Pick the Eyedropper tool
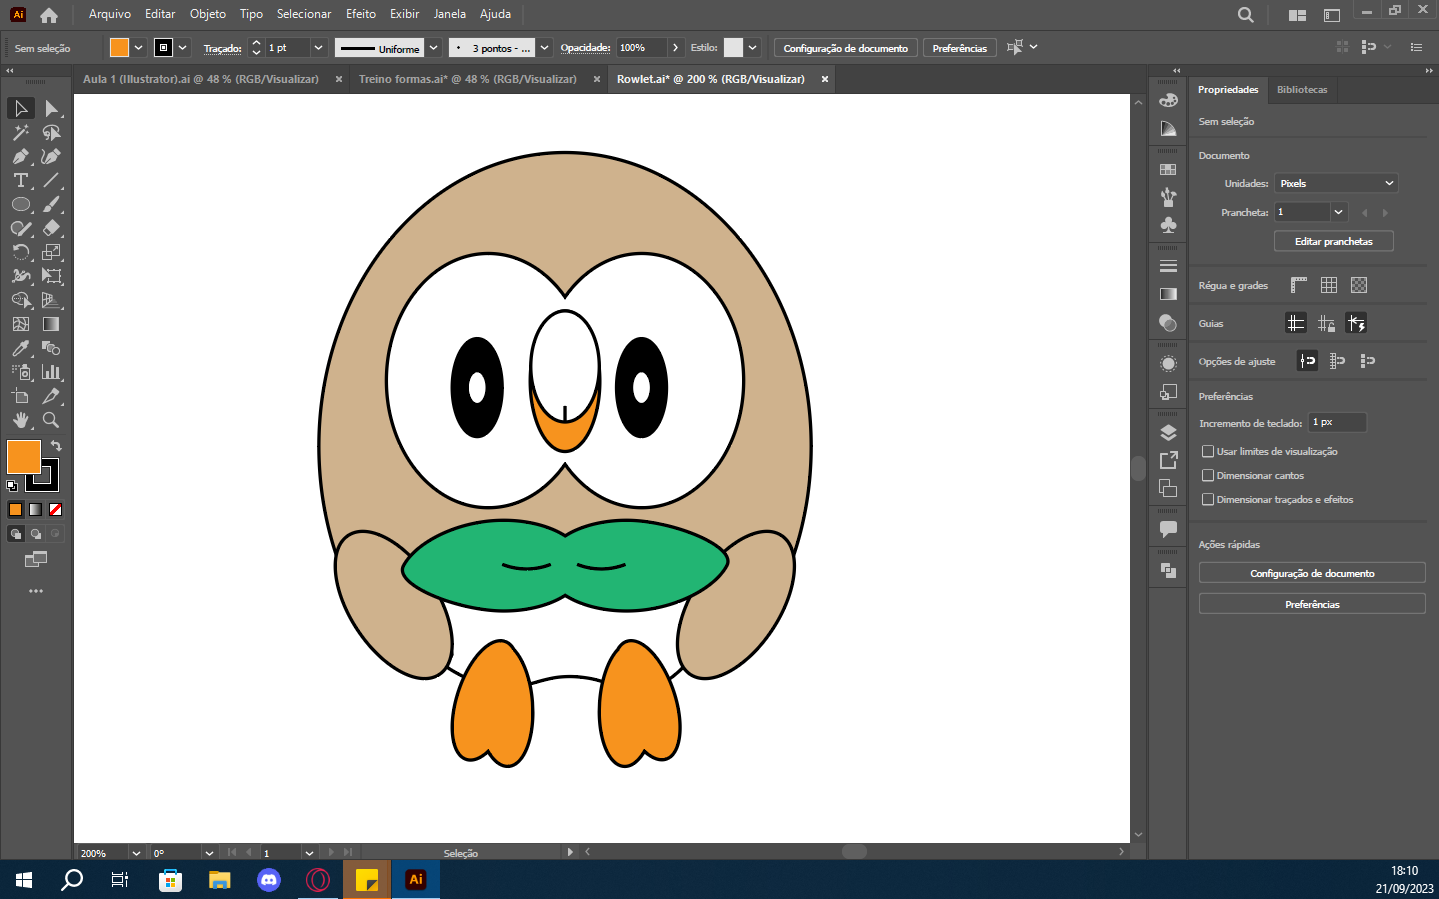This screenshot has width=1439, height=899. 21,348
